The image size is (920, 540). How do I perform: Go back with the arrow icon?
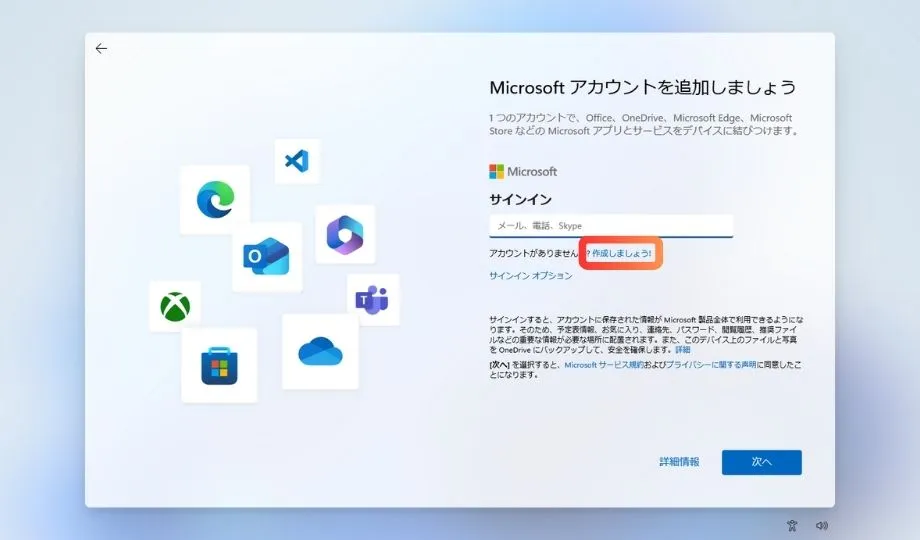(101, 48)
